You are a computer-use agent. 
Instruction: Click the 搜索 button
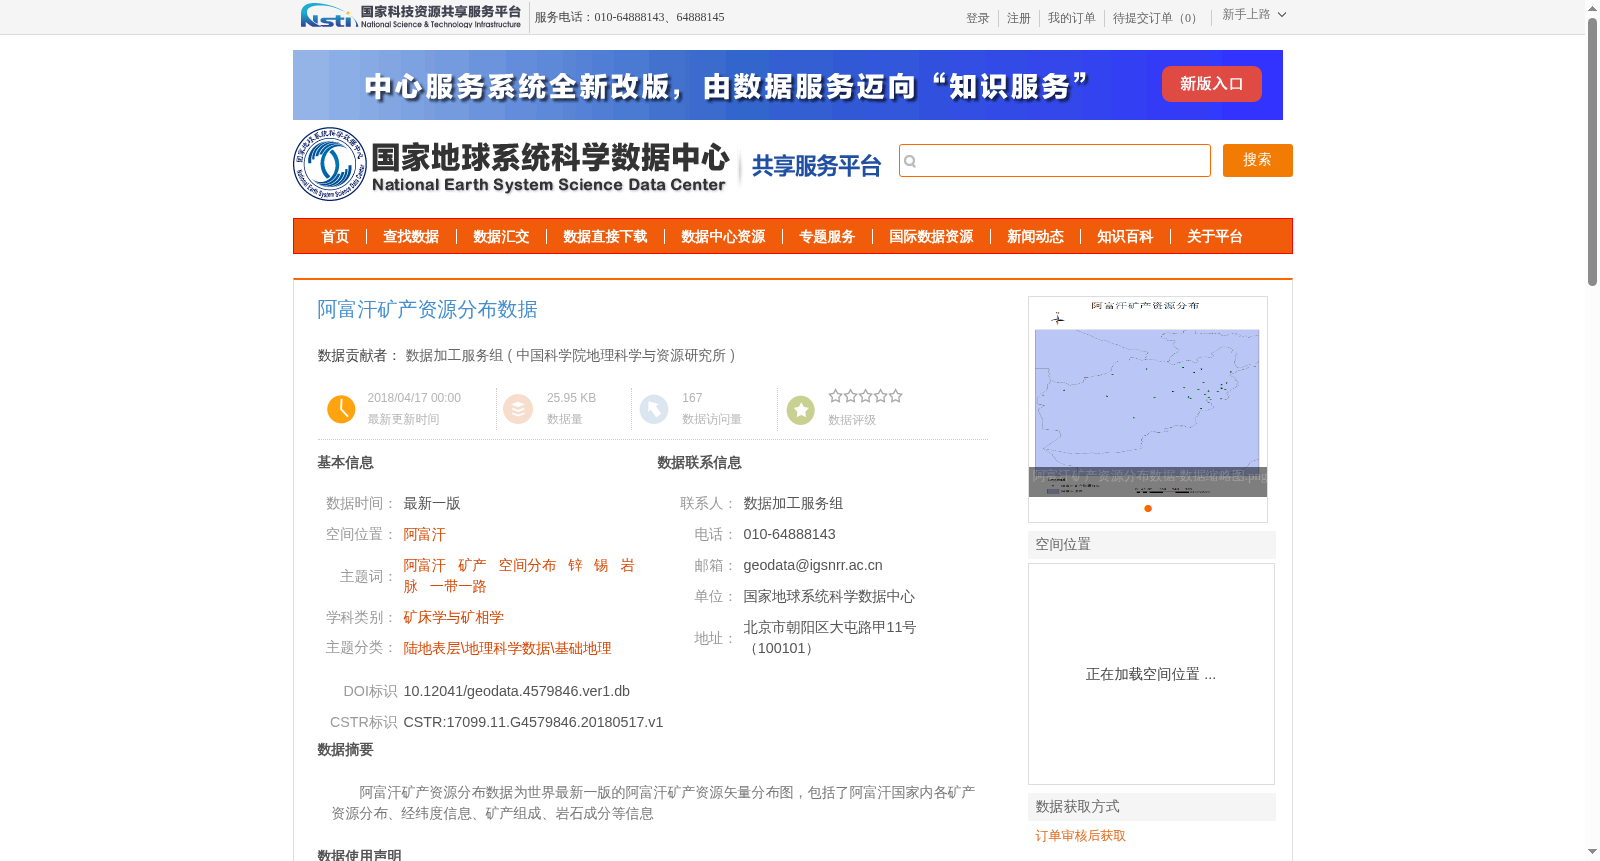(x=1258, y=160)
